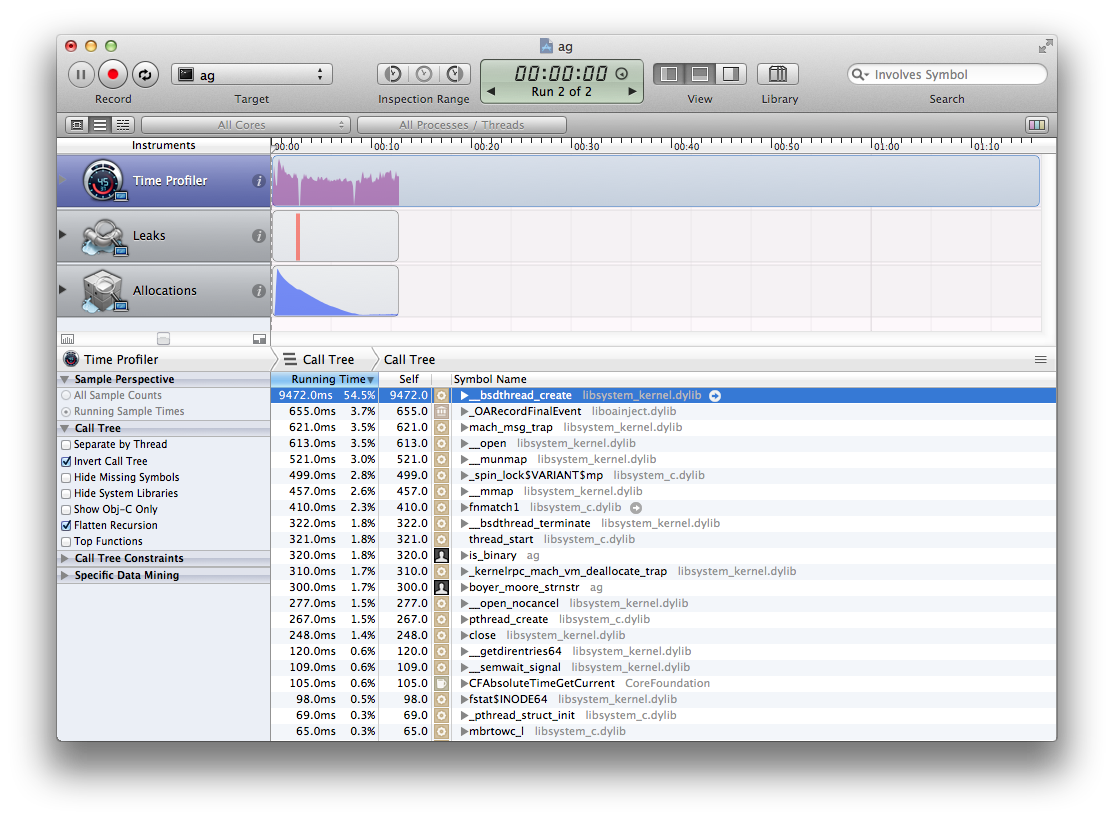Image resolution: width=1114 pixels, height=820 pixels.
Task: Open Time Profiler info button
Action: pos(259,181)
